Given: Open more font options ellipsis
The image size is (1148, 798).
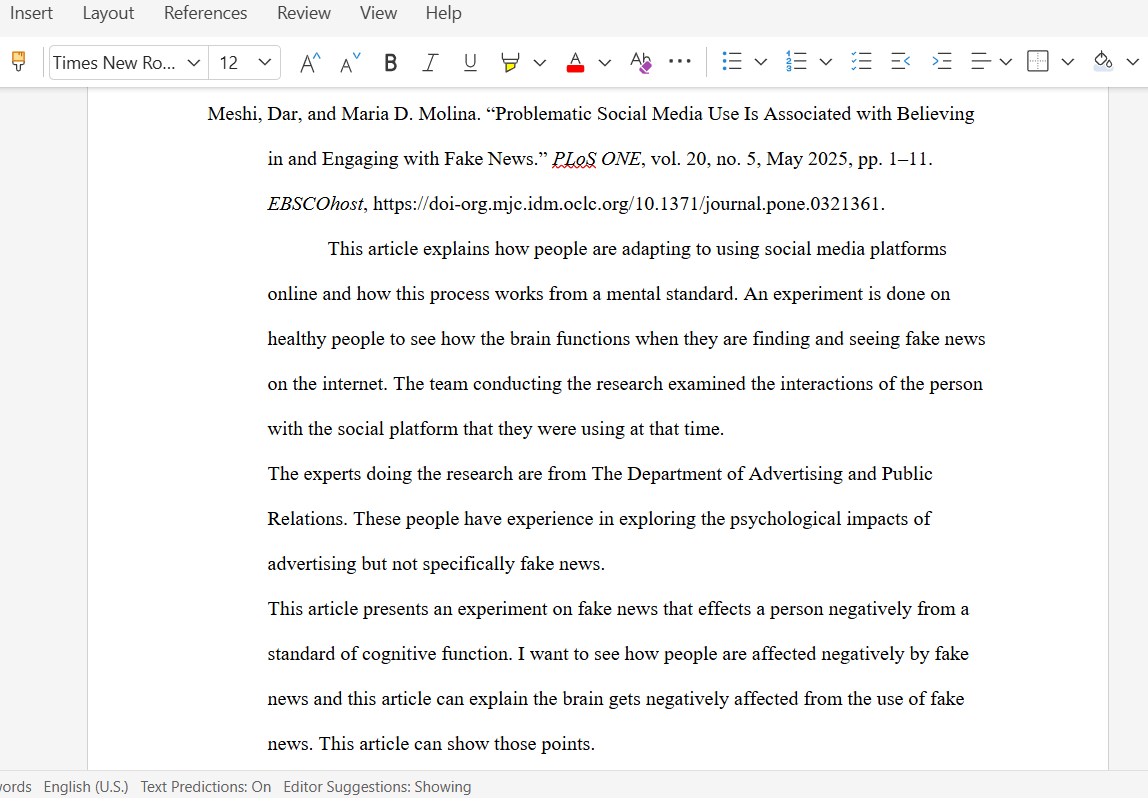Looking at the screenshot, I should [x=679, y=61].
